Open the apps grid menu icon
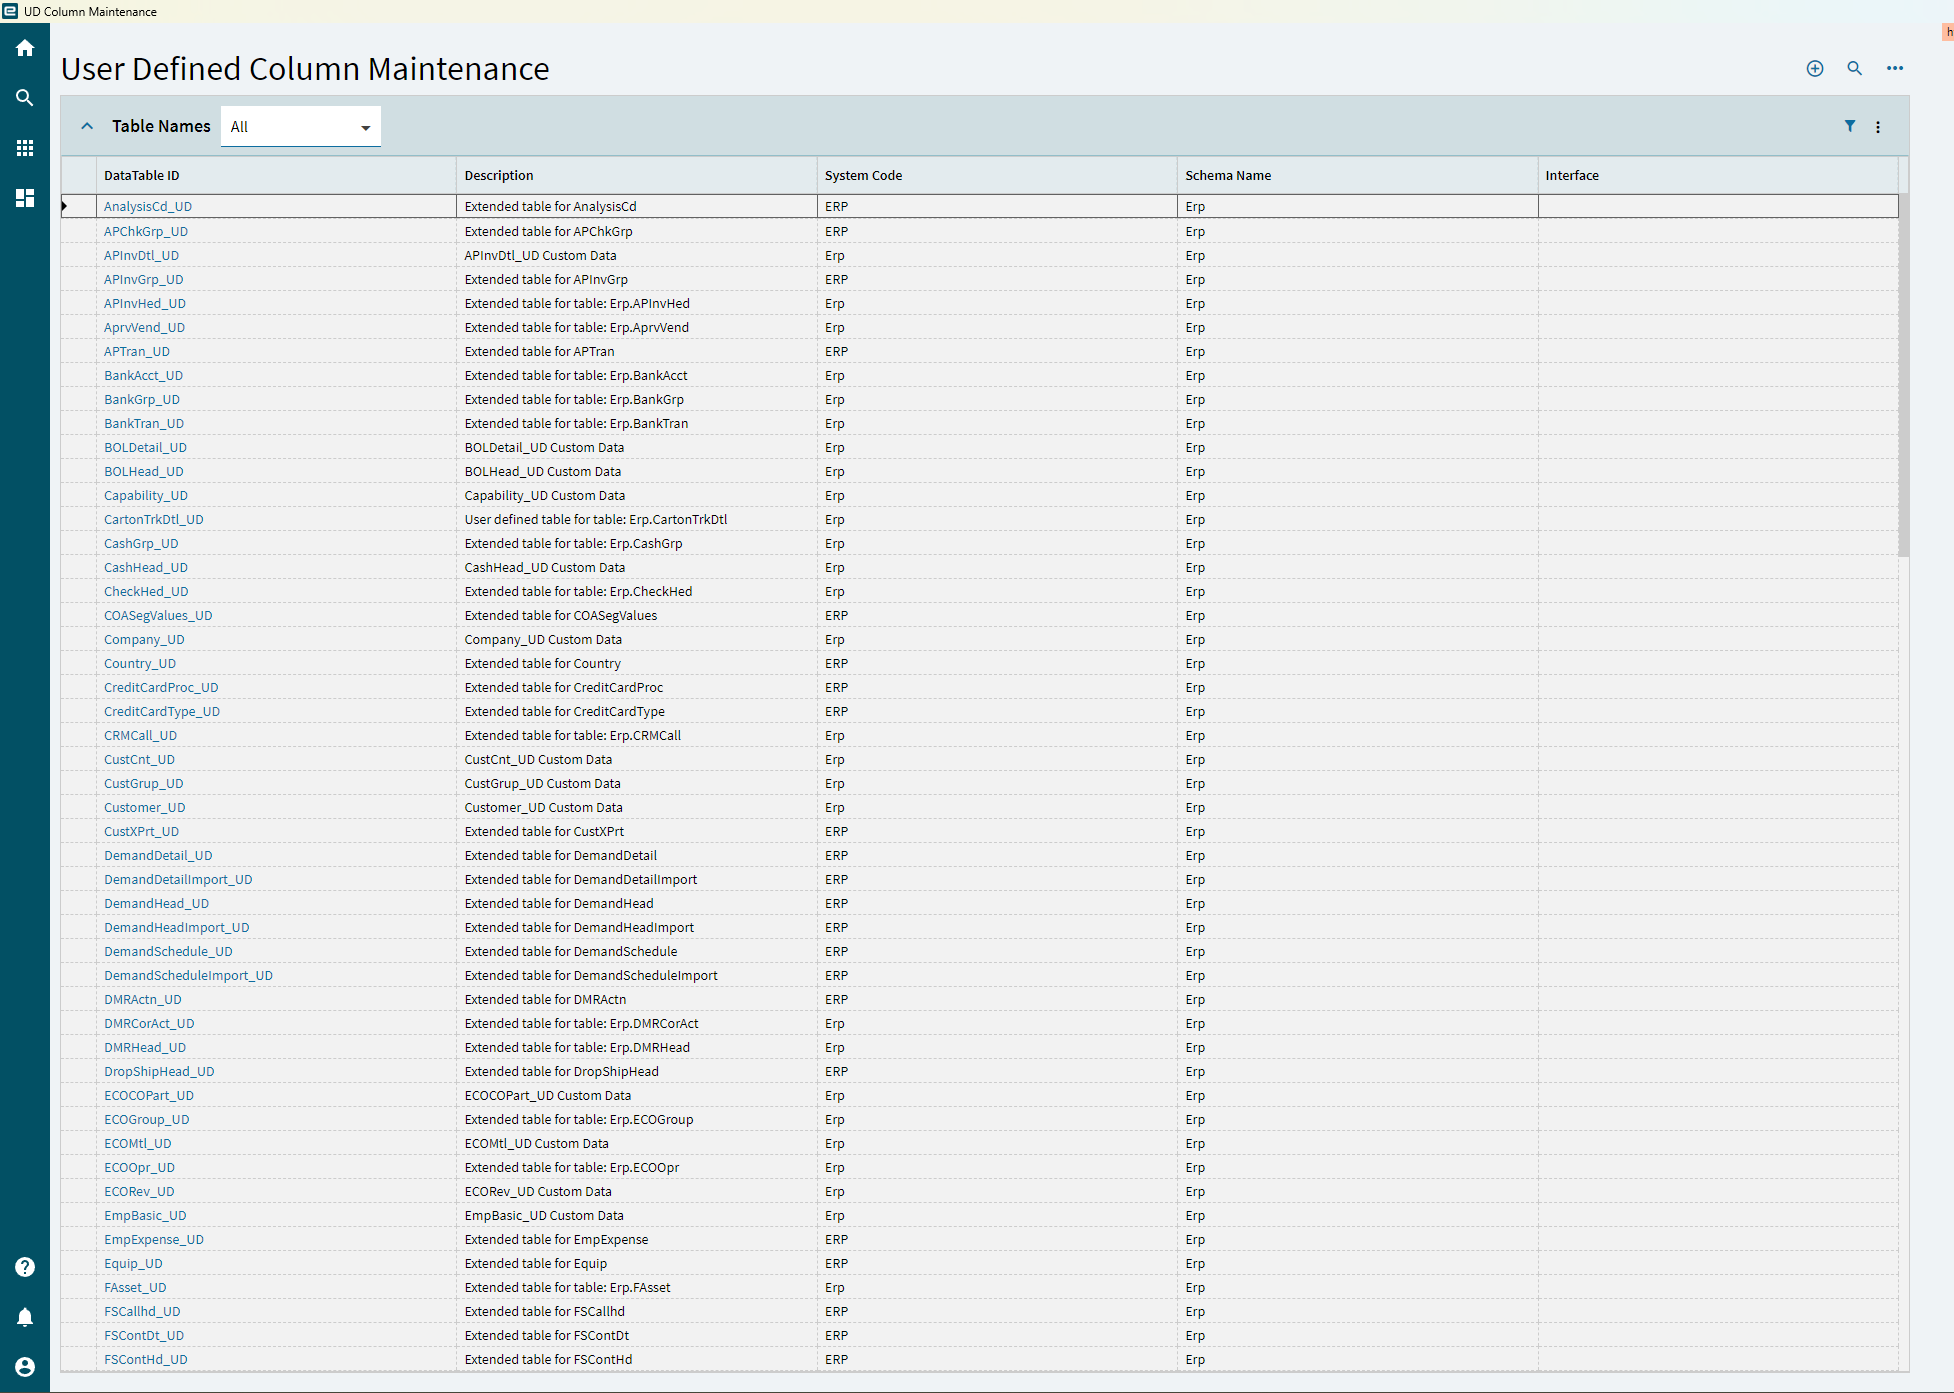1954x1393 pixels. tap(25, 148)
